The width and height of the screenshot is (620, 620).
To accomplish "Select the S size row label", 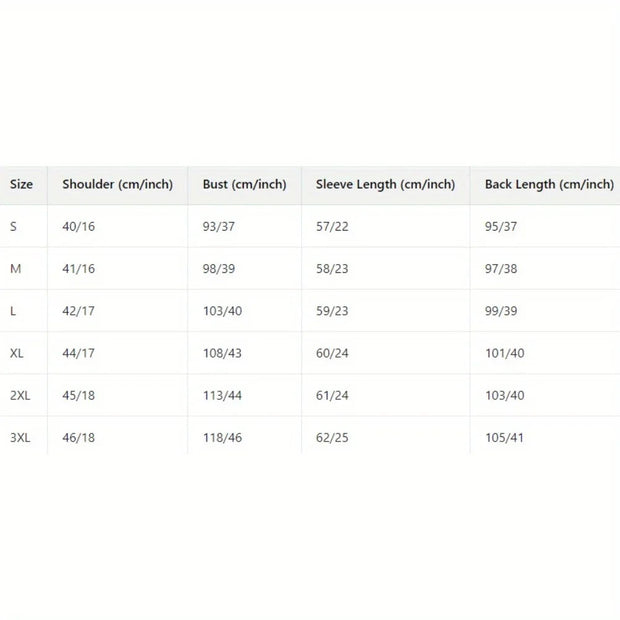I will (14, 227).
